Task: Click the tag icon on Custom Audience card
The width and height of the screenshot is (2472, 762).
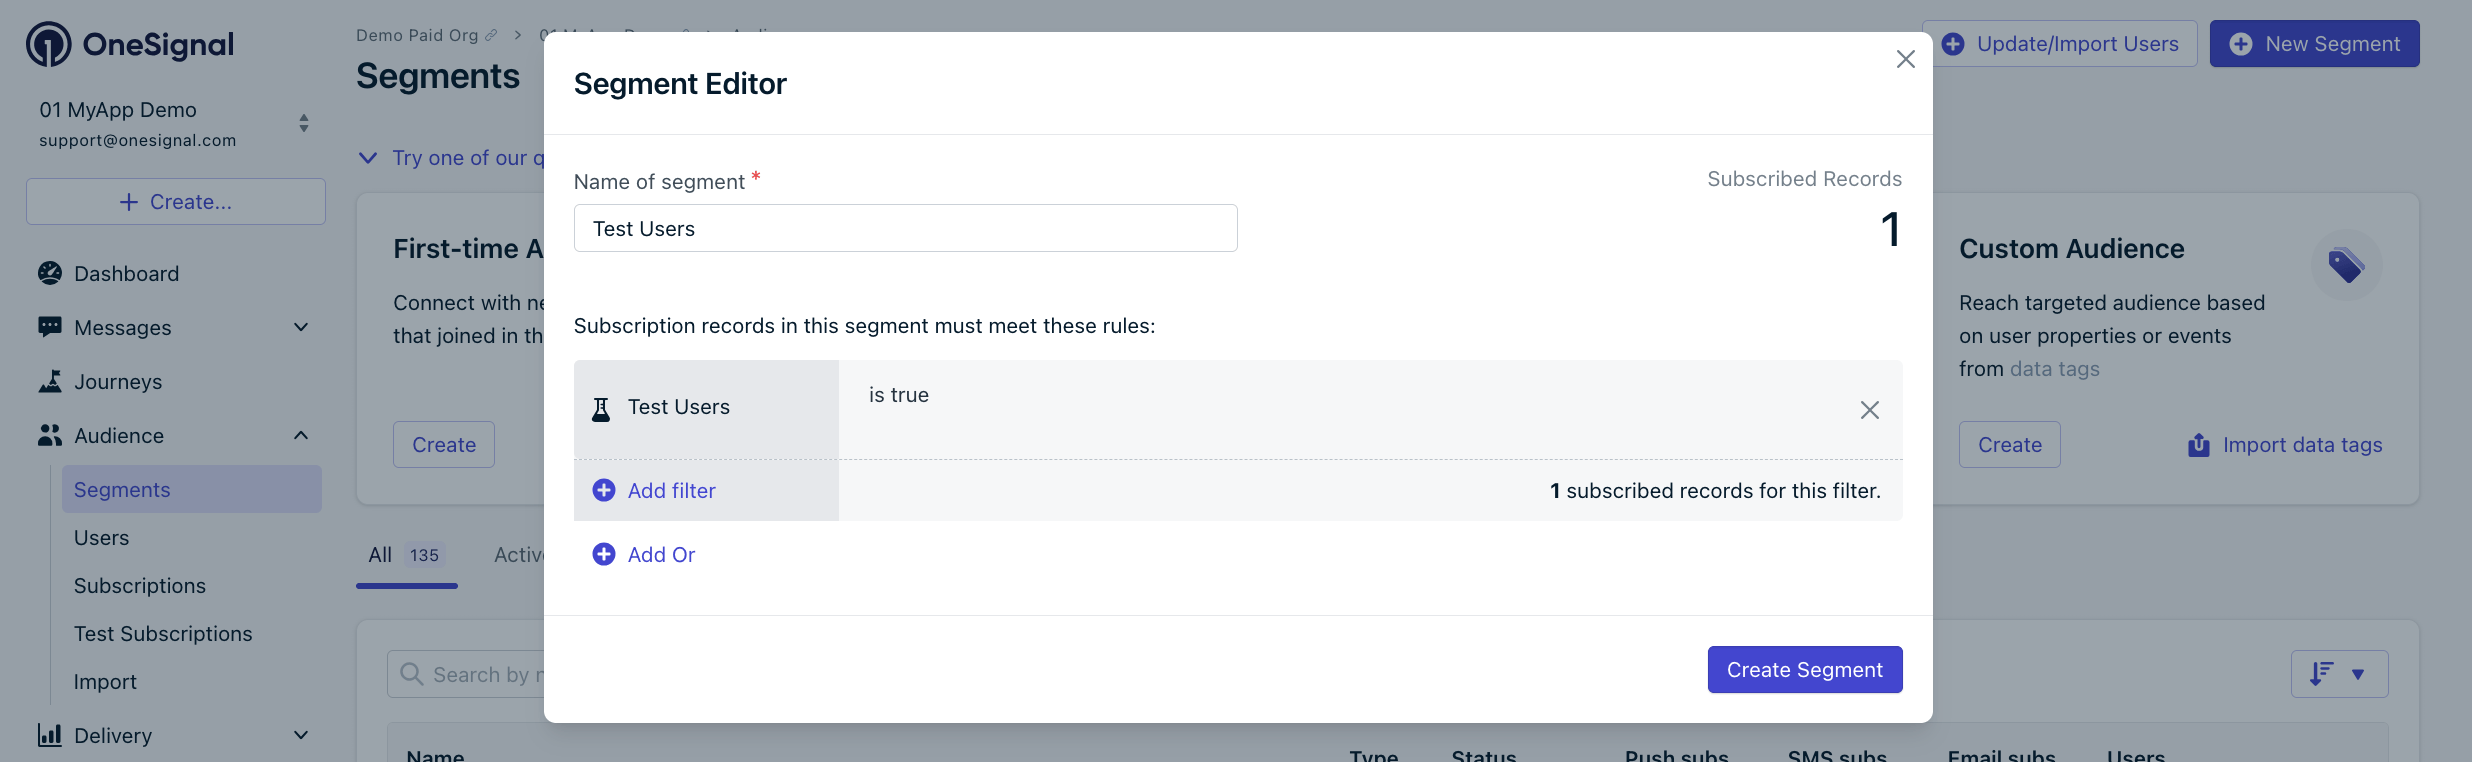Action: tap(2347, 264)
